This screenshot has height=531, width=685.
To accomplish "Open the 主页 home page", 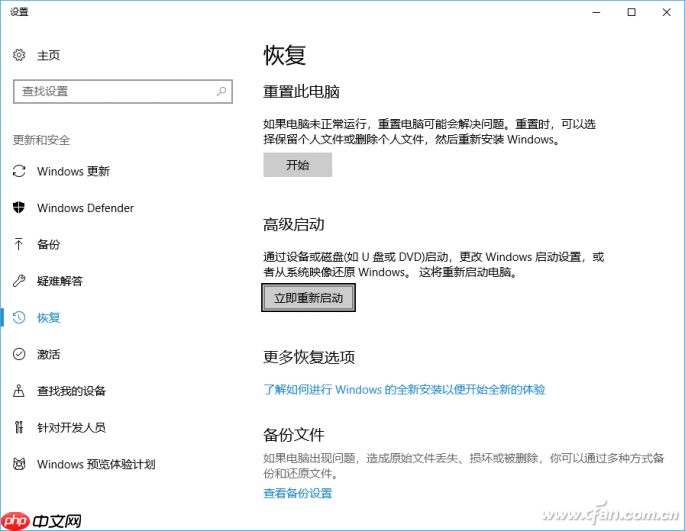I will click(48, 56).
